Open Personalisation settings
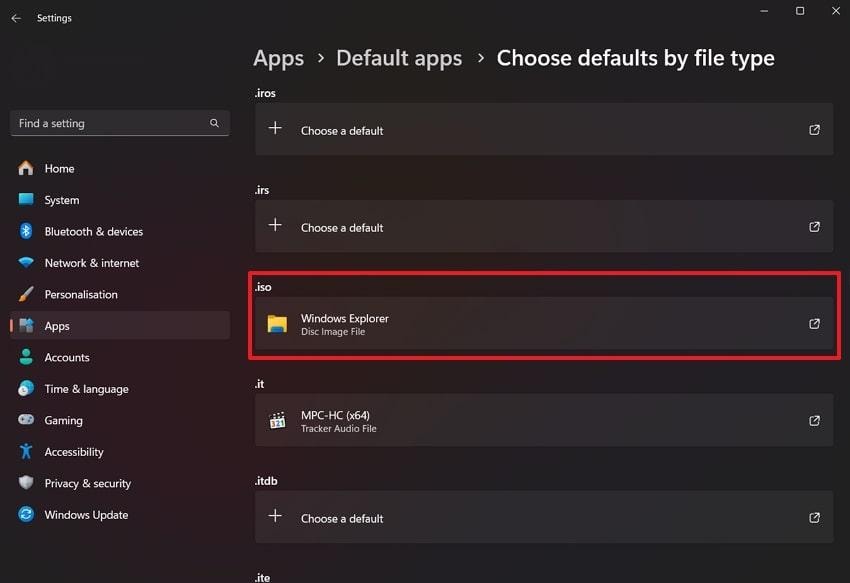 tap(120, 294)
